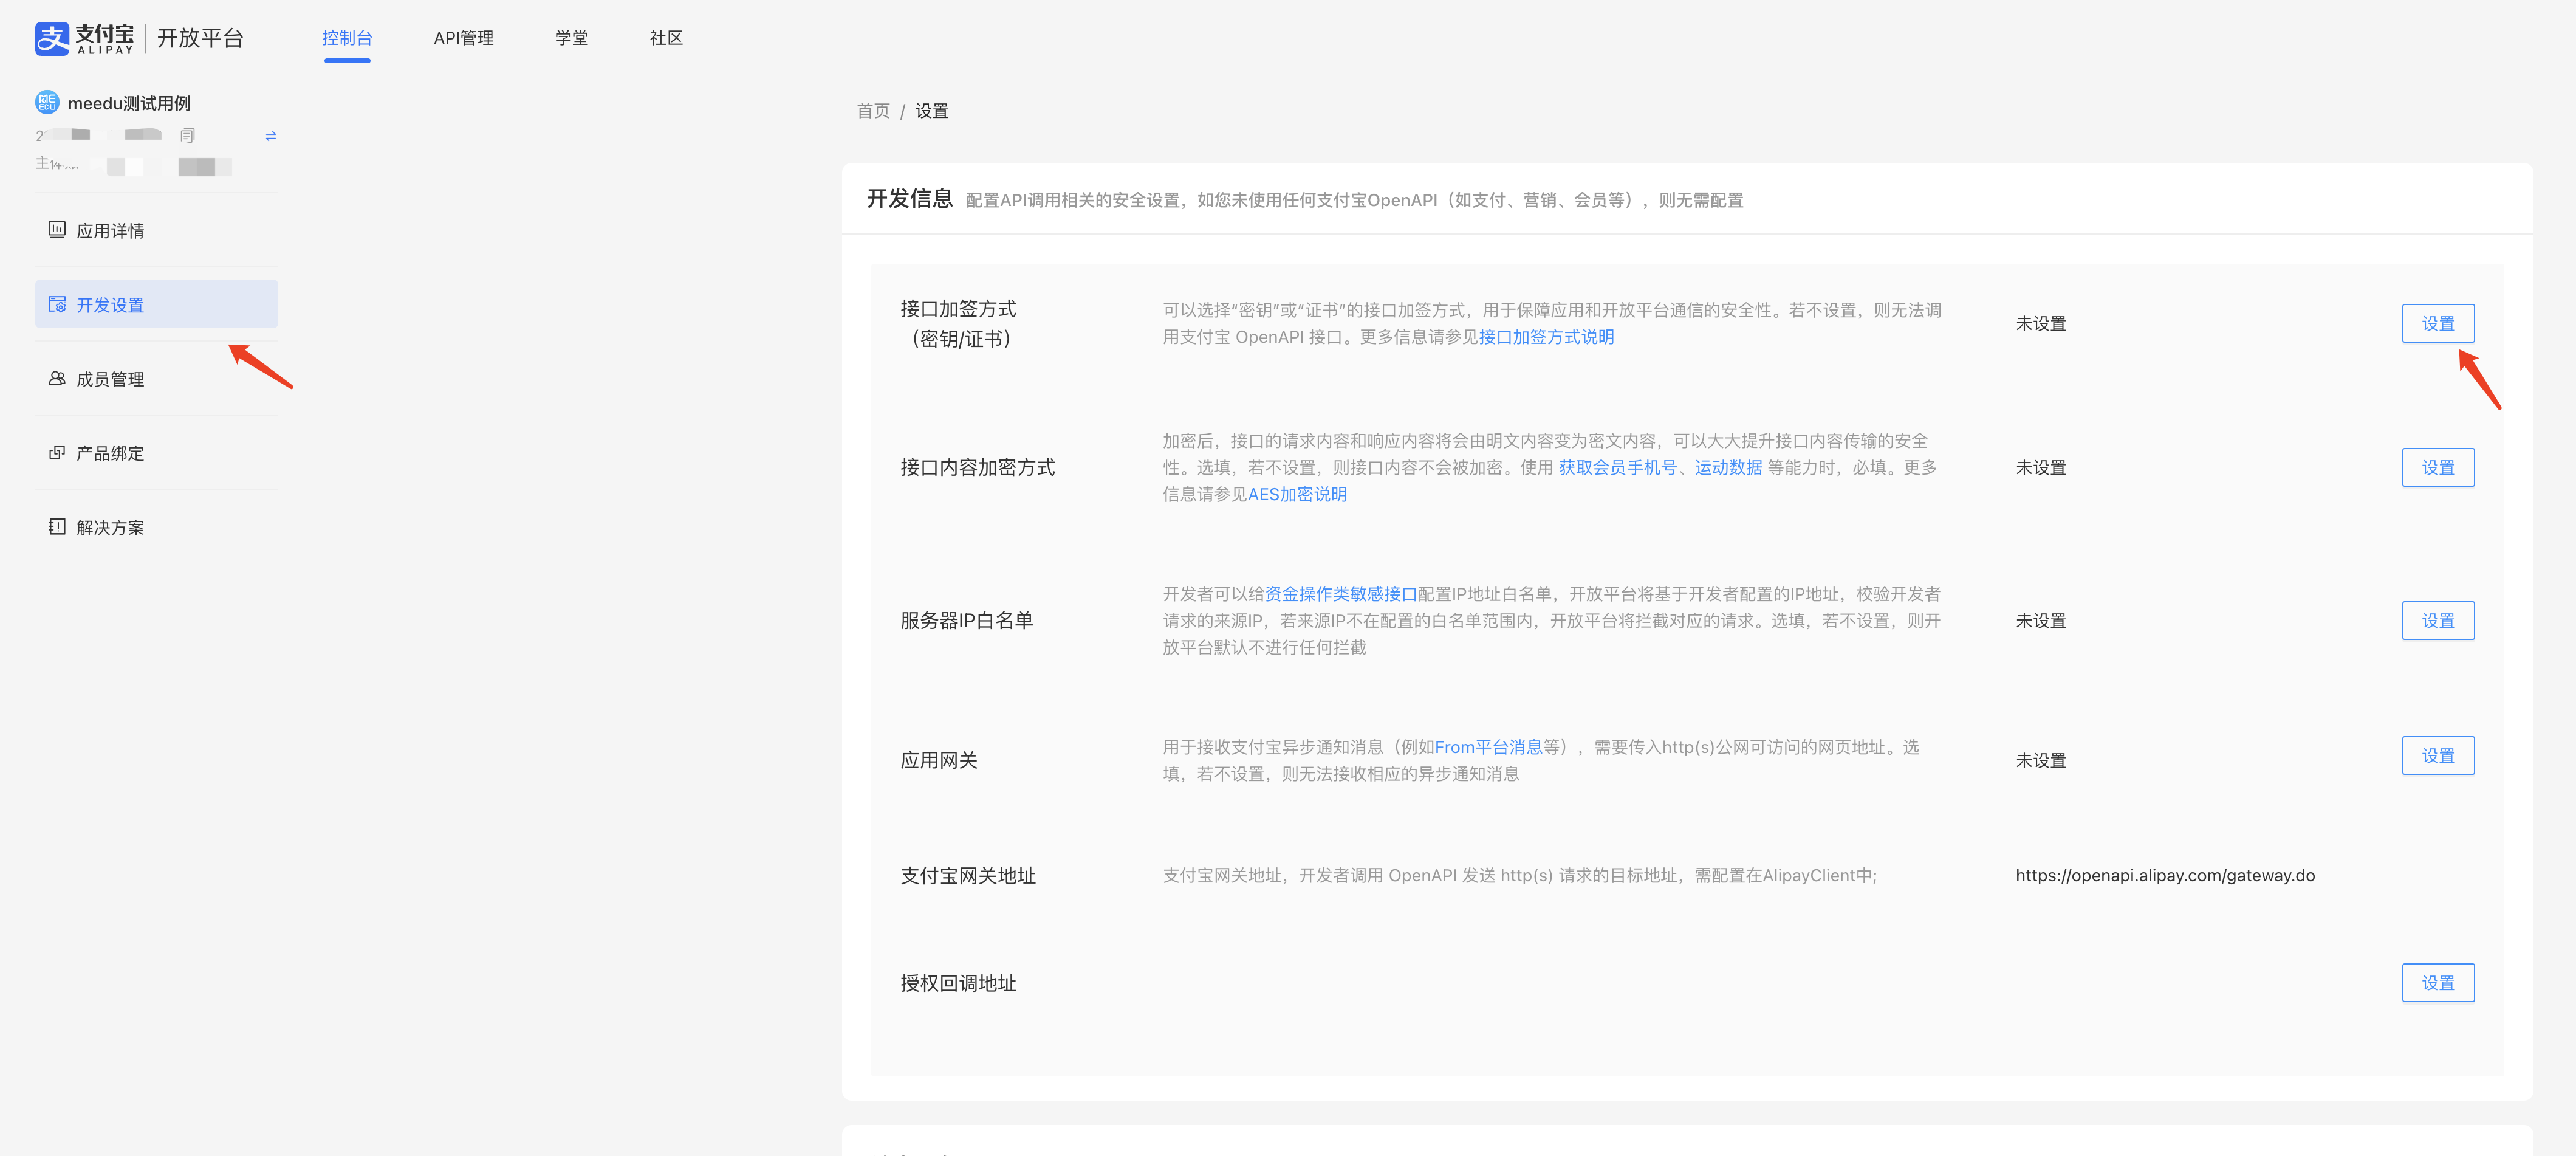Open the 社区 tab

click(665, 38)
